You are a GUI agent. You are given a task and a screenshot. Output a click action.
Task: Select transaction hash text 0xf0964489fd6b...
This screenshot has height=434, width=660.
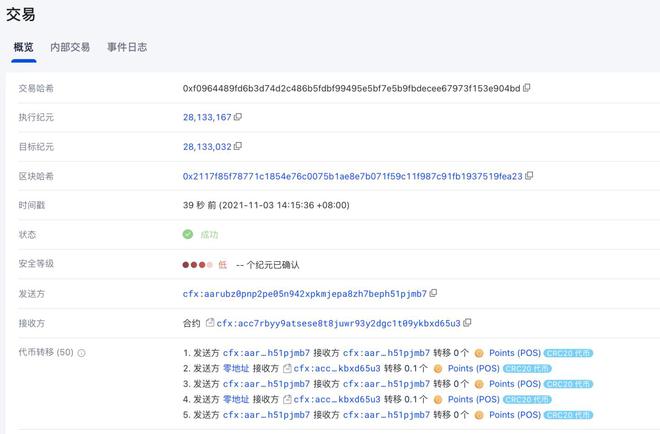tap(351, 88)
